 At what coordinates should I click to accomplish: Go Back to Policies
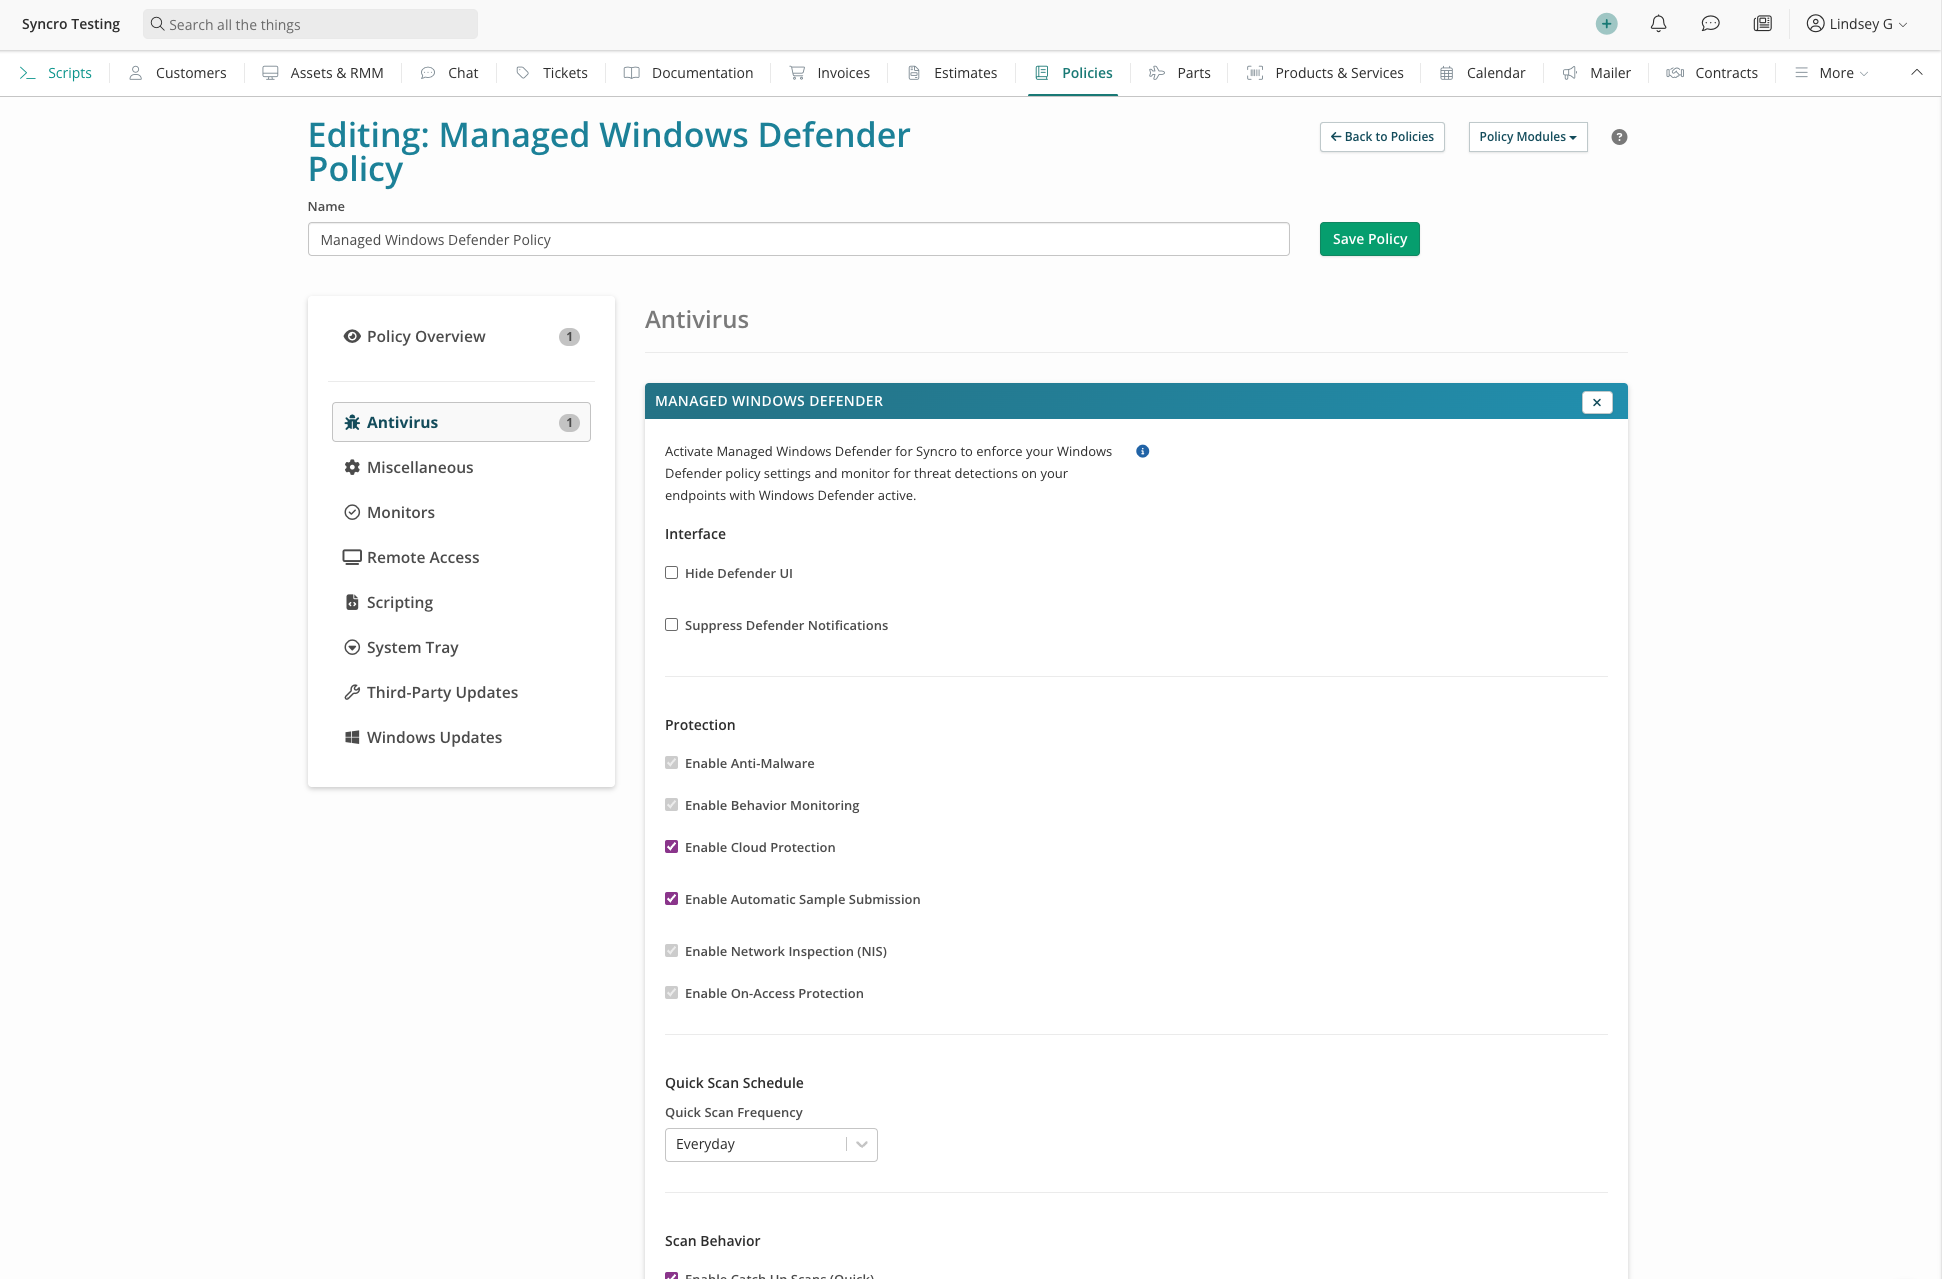pyautogui.click(x=1381, y=137)
